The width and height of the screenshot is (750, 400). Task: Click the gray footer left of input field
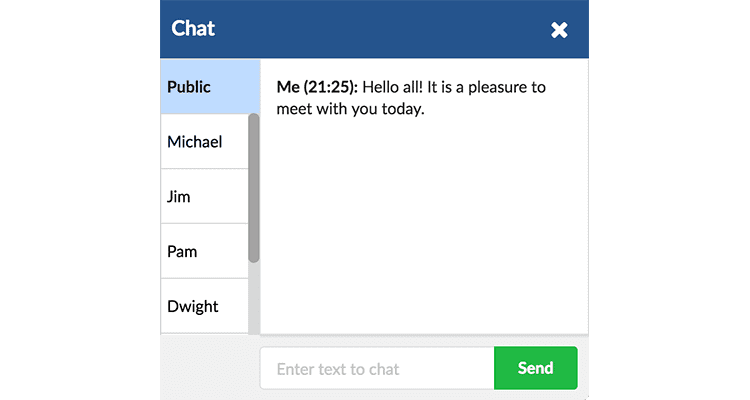coord(209,368)
